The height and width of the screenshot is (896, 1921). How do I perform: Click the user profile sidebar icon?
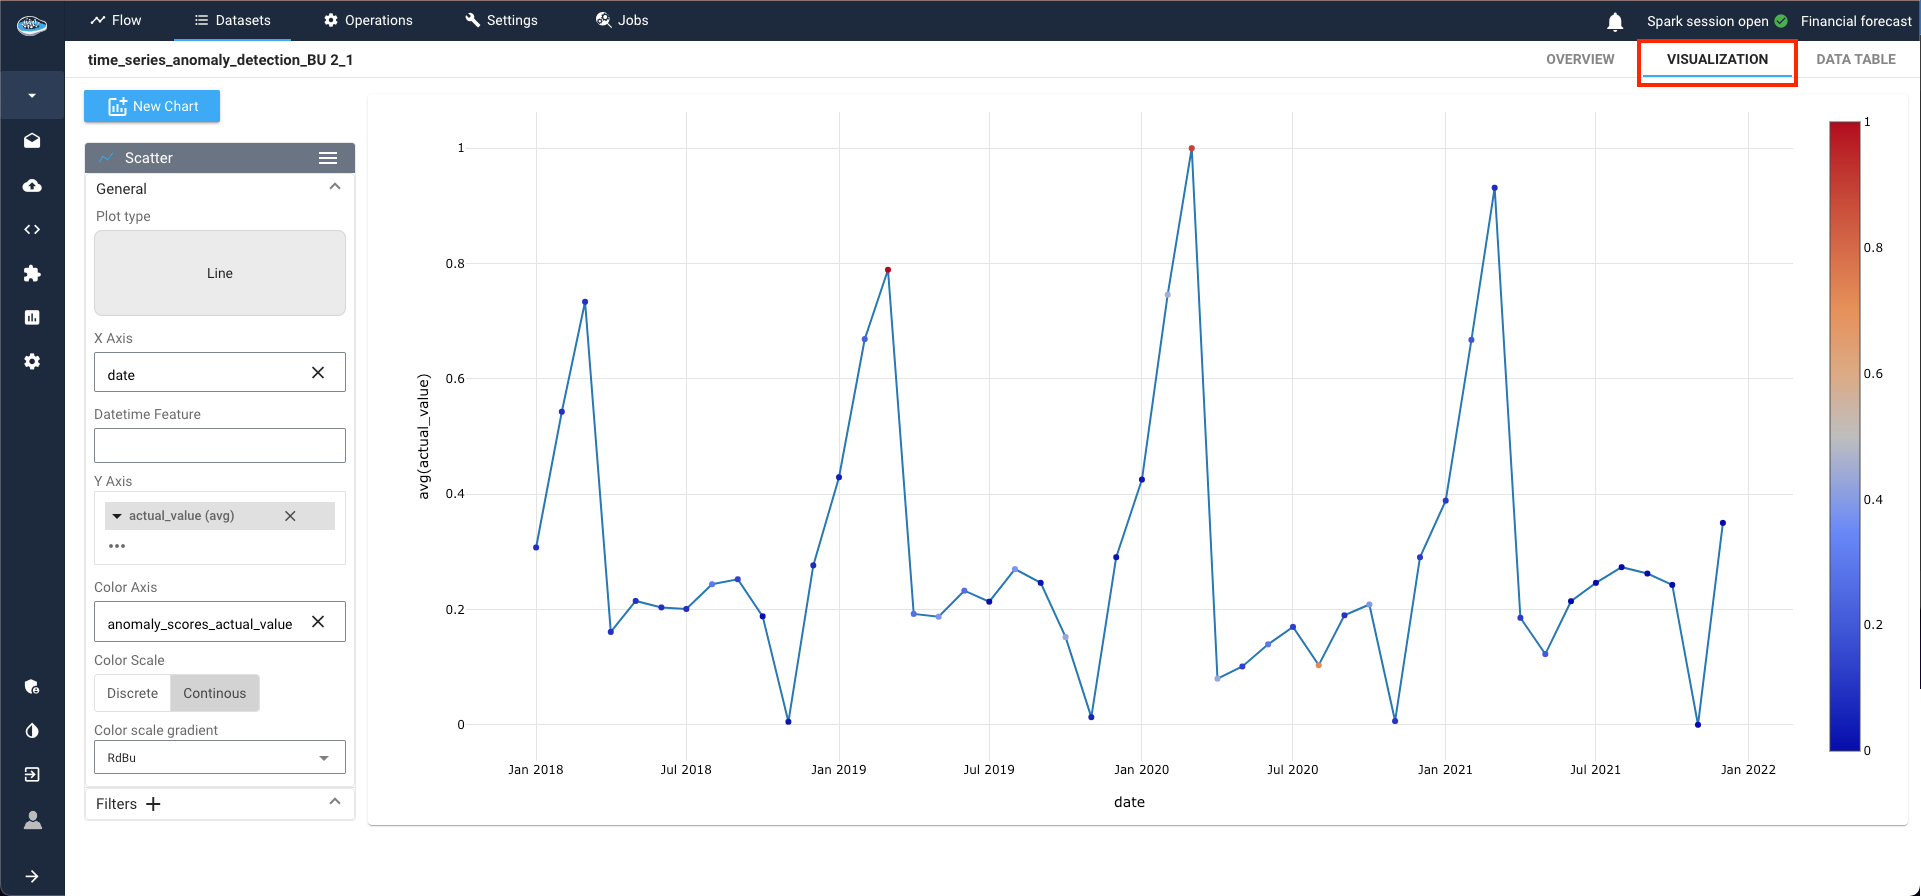[x=32, y=820]
